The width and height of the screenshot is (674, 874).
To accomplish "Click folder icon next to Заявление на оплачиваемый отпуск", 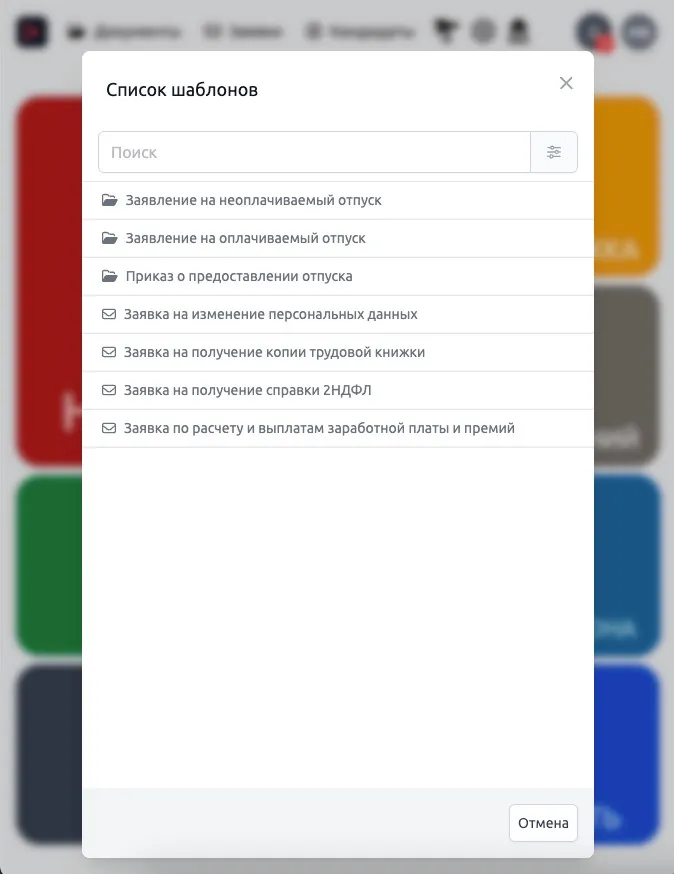I will 110,238.
